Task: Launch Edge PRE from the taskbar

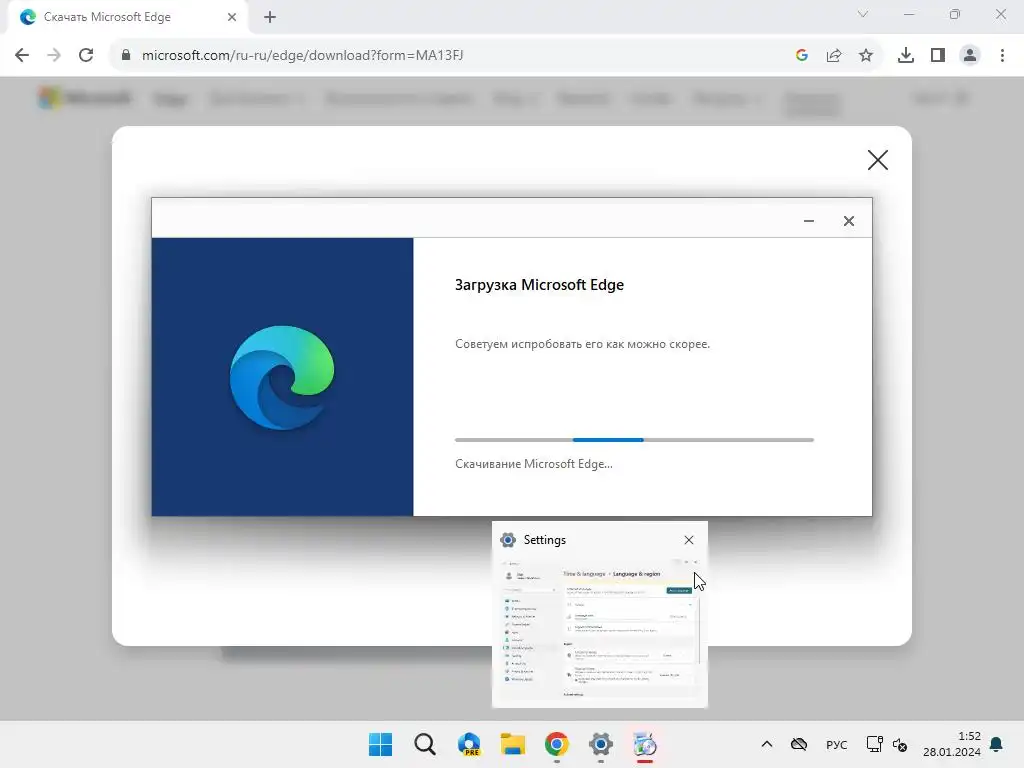Action: (469, 744)
